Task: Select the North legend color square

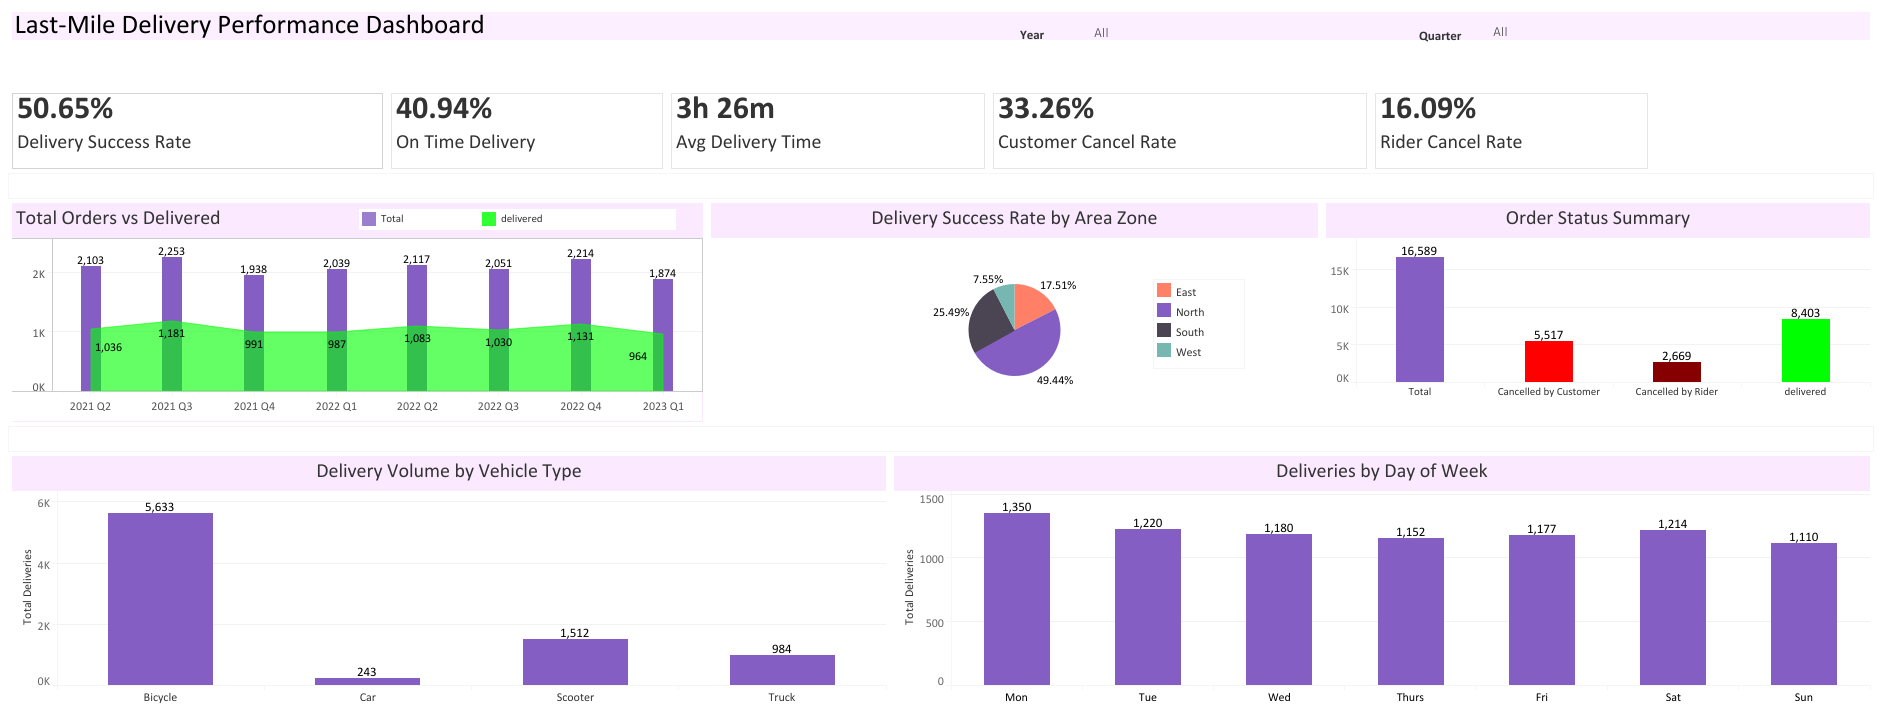Action: tap(1164, 311)
